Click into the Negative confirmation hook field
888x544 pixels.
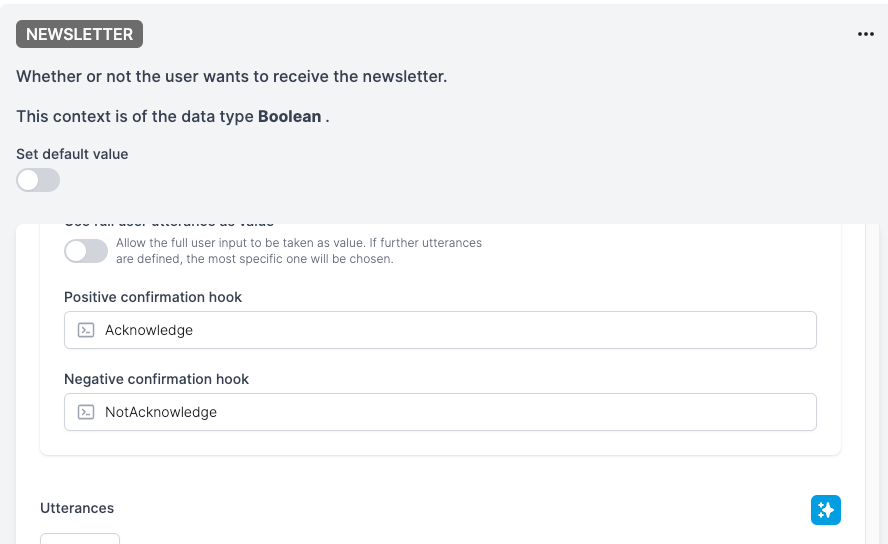tap(440, 412)
